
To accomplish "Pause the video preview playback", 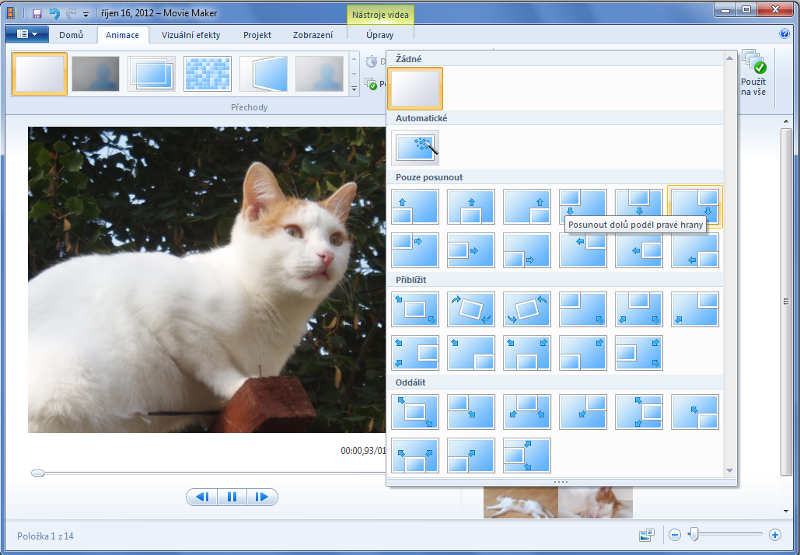I will tap(232, 497).
